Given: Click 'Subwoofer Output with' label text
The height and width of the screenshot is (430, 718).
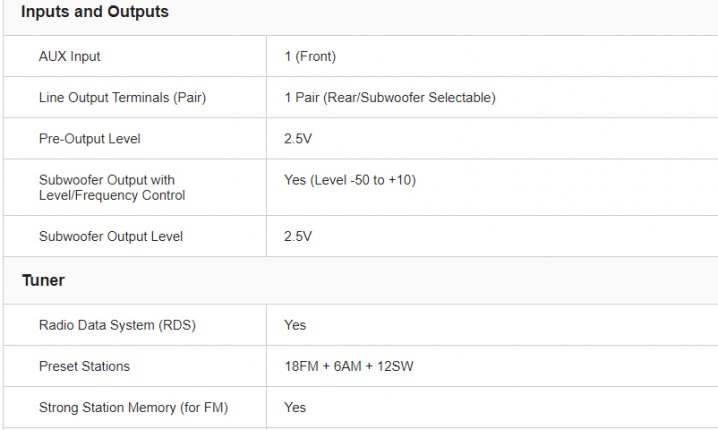Looking at the screenshot, I should coord(106,180).
